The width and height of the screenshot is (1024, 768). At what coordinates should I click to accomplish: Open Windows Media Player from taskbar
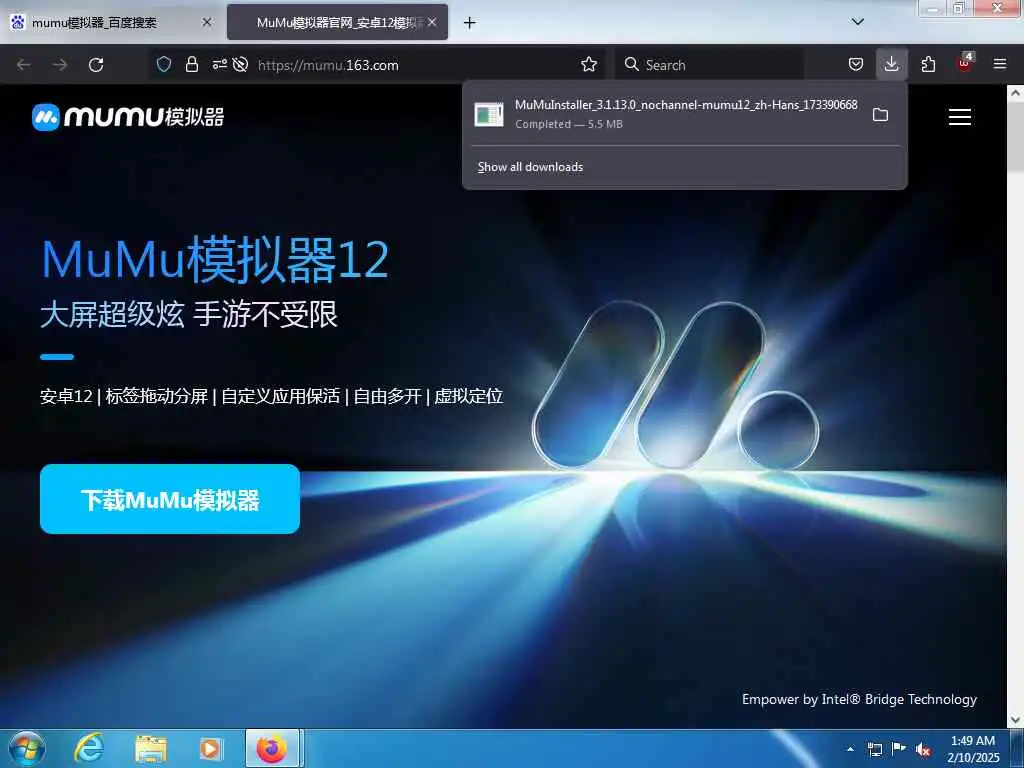210,748
